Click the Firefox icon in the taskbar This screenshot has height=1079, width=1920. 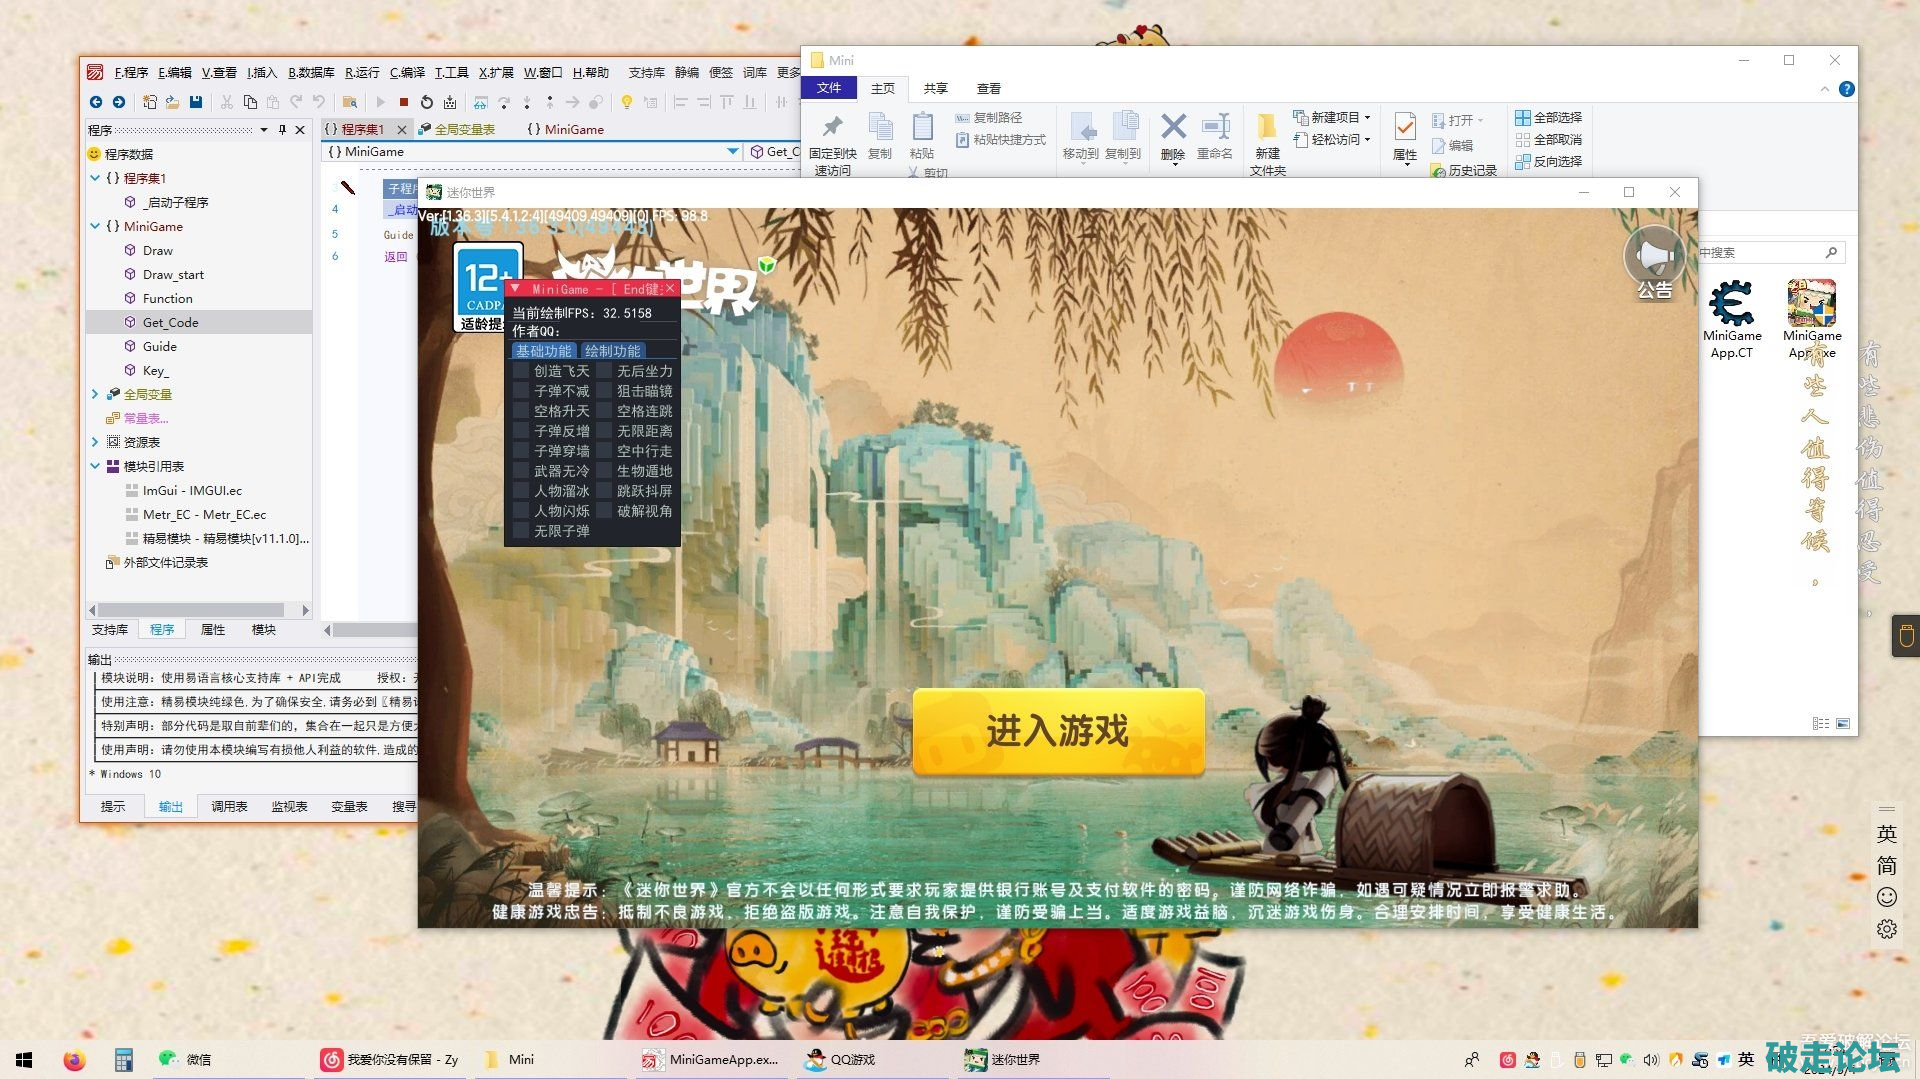[74, 1060]
